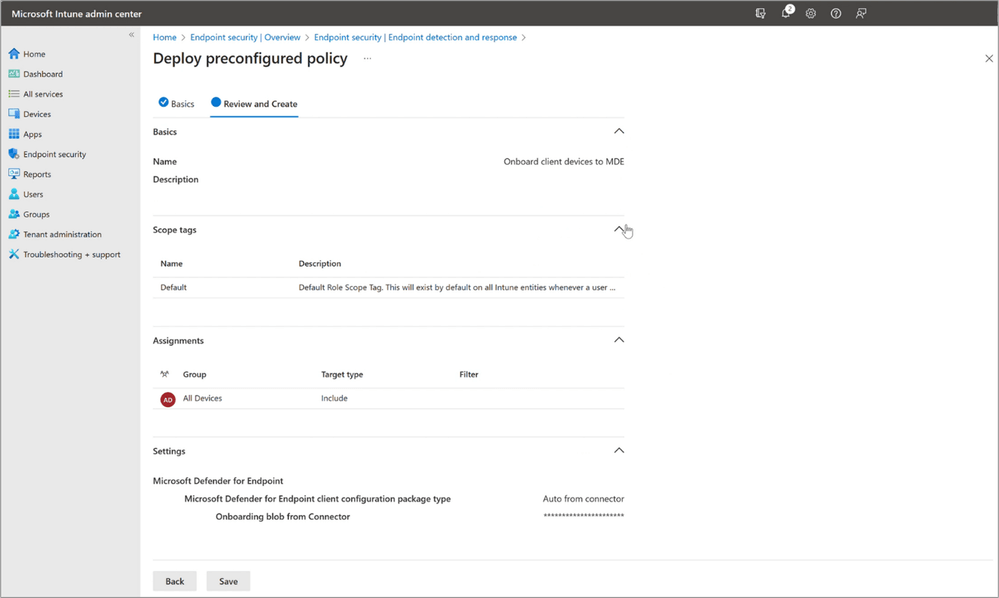Collapse the Basics section
This screenshot has width=999, height=598.
click(x=619, y=131)
